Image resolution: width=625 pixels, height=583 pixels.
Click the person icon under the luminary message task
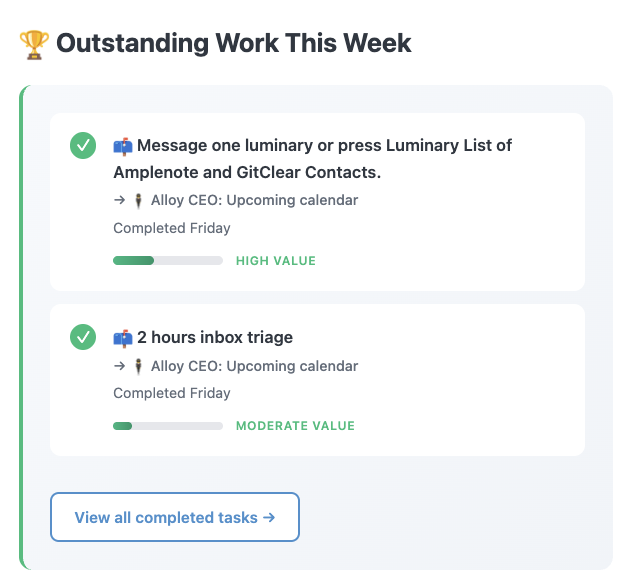point(139,200)
